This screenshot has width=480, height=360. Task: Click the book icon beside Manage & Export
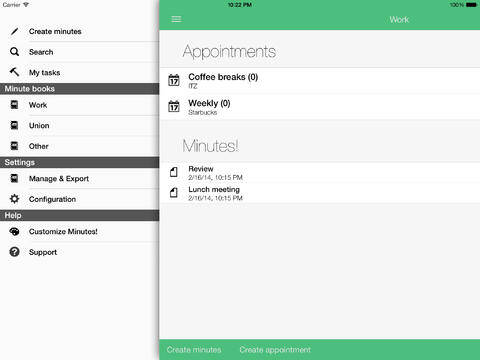[14, 178]
